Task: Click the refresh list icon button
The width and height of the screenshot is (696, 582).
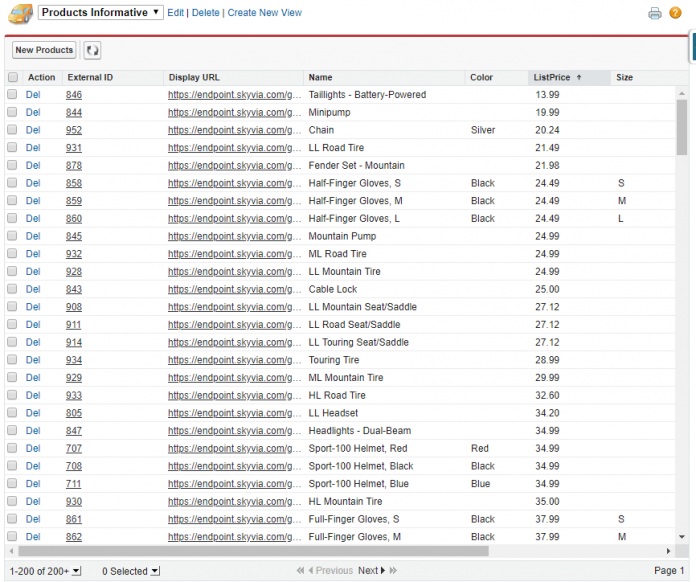Action: point(92,50)
